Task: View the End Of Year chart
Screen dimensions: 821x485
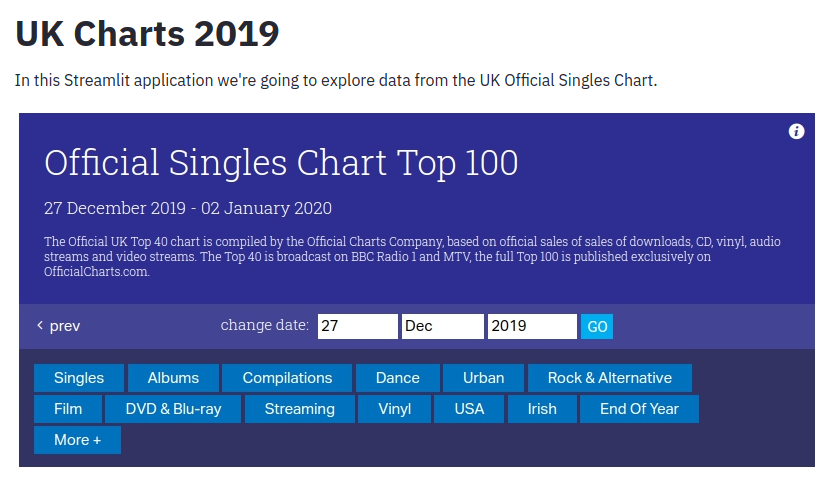Action: pos(641,409)
